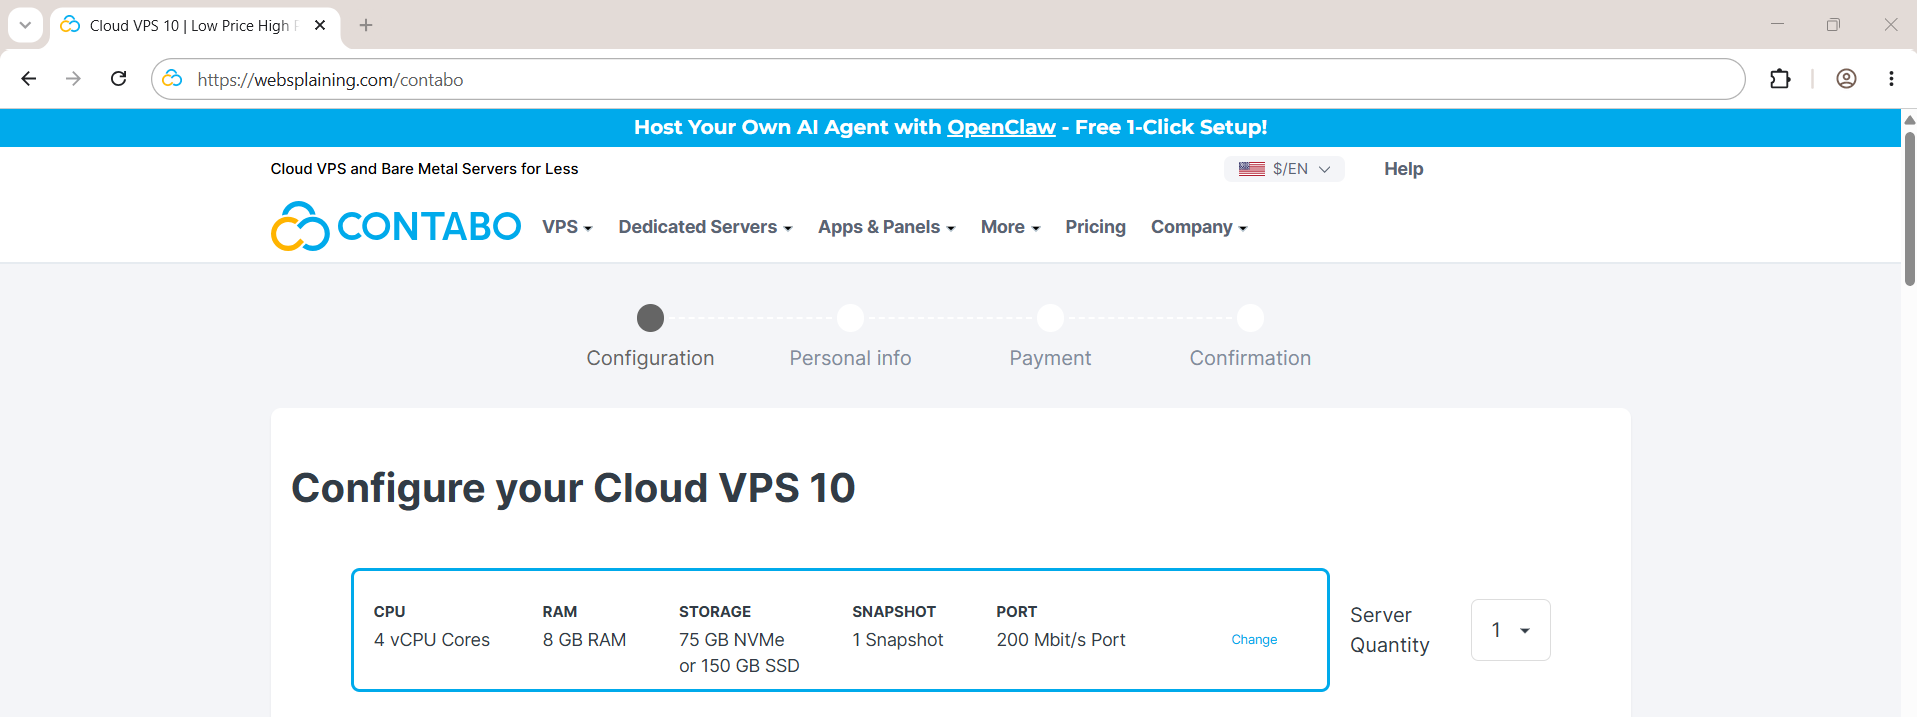Click the scrollbar up arrow
Viewport: 1917px width, 717px height.
tap(1909, 119)
